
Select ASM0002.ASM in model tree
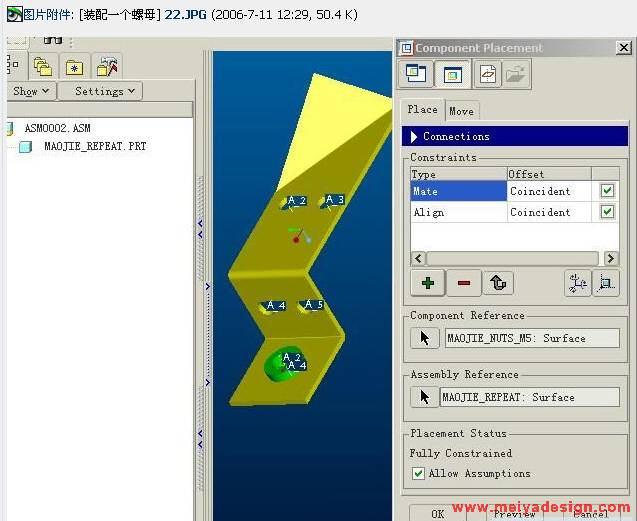tap(58, 128)
